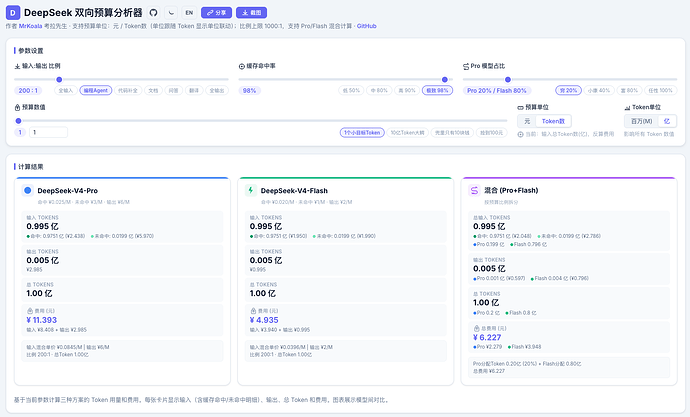Screen dimensions: 690x417
Task: Click the ¥ 11.393 cost in Pro card
Action: pos(42,320)
